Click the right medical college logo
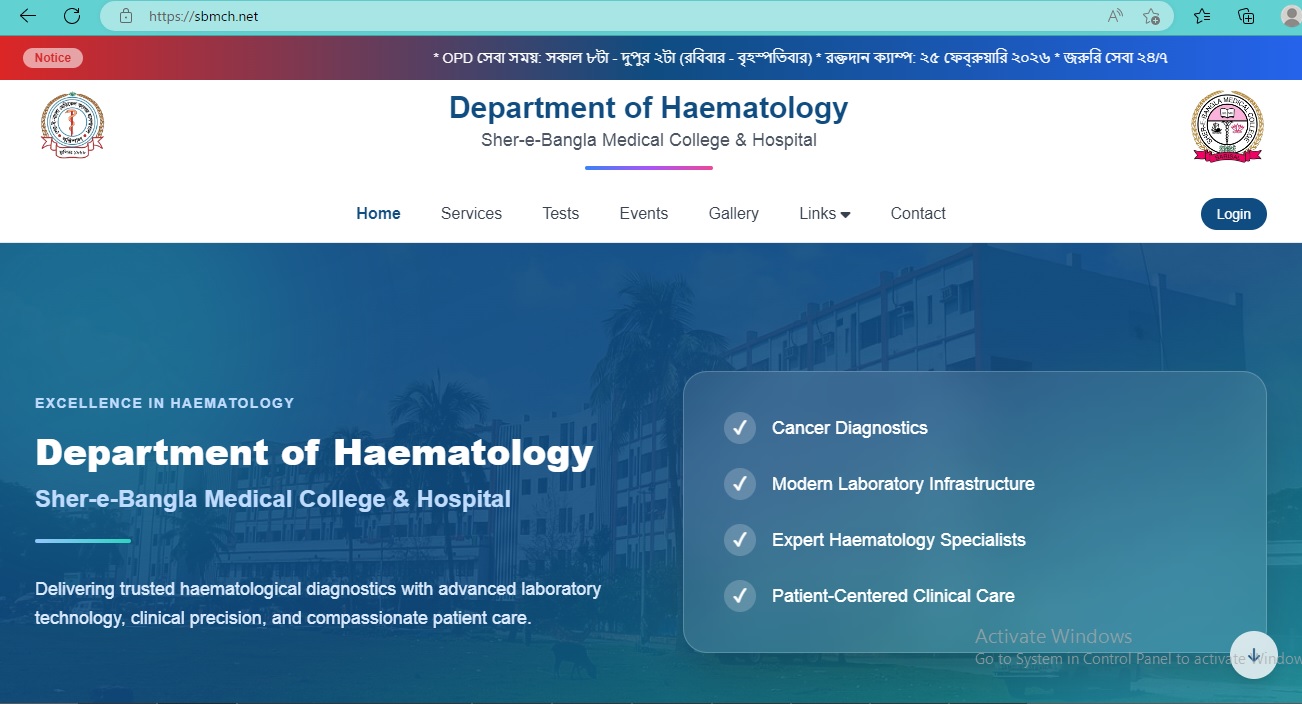 [x=1227, y=127]
